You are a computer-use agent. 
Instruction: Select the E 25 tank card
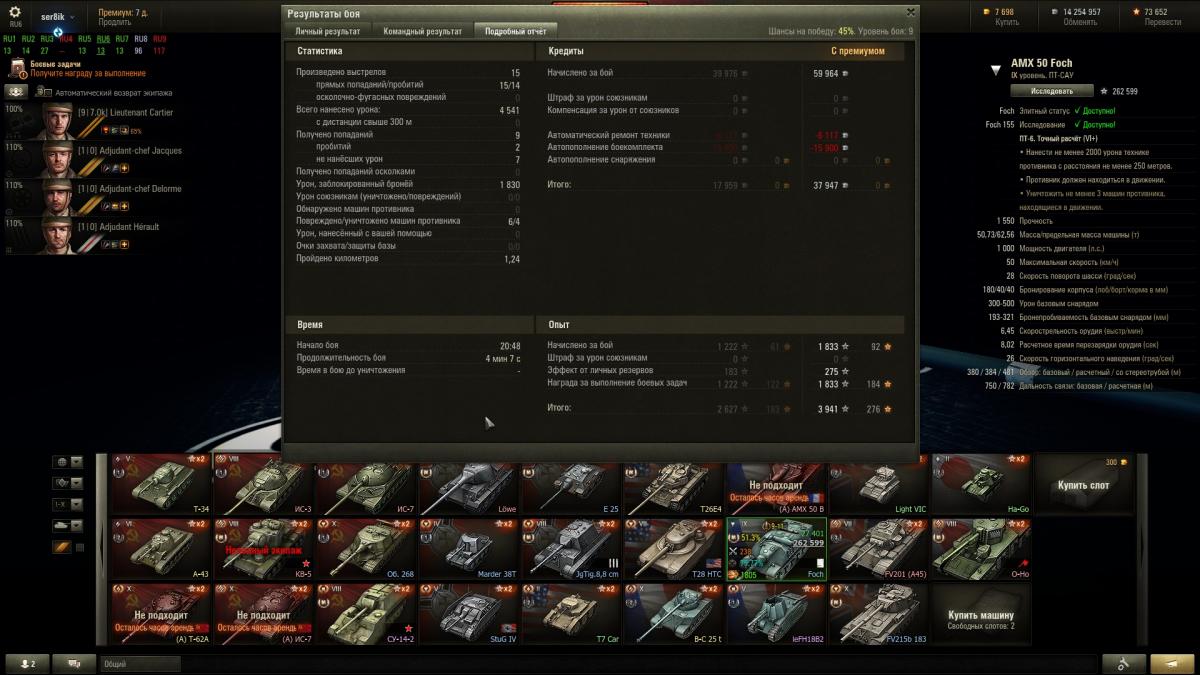[571, 484]
